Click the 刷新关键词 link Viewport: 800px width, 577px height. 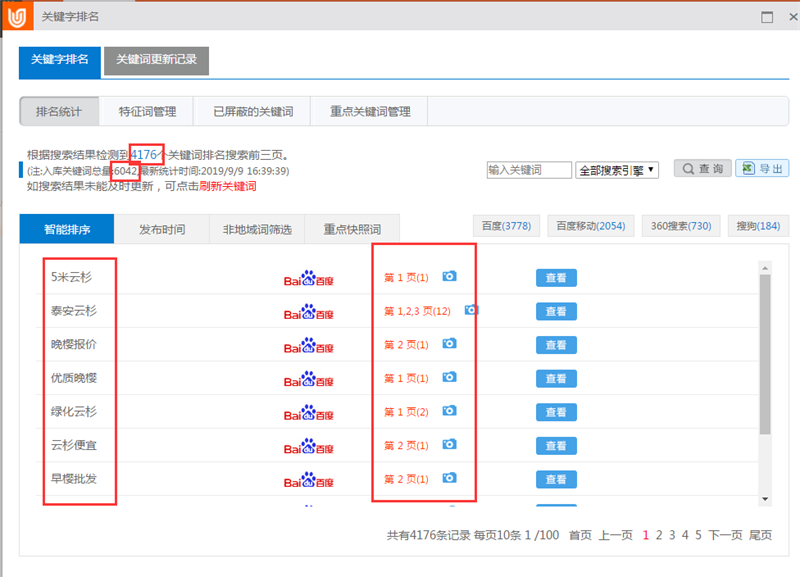228,186
